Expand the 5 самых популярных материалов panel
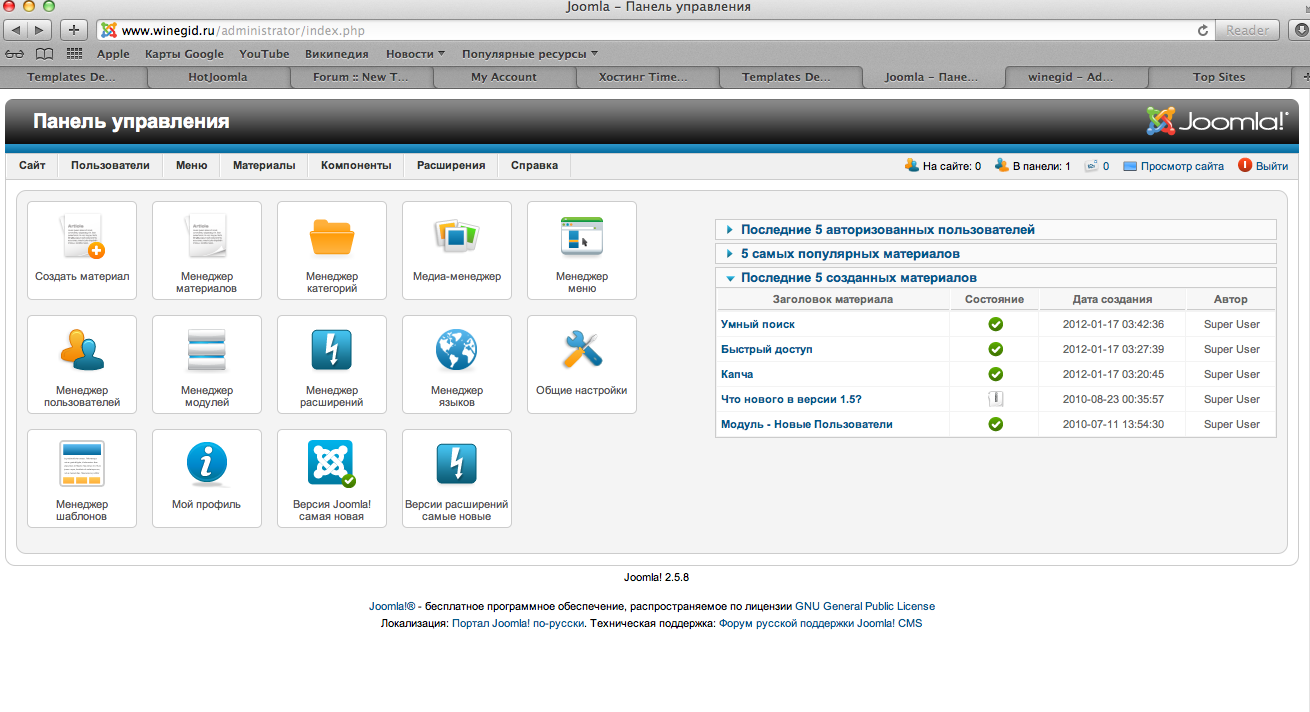Image resolution: width=1310 pixels, height=712 pixels. (x=996, y=253)
